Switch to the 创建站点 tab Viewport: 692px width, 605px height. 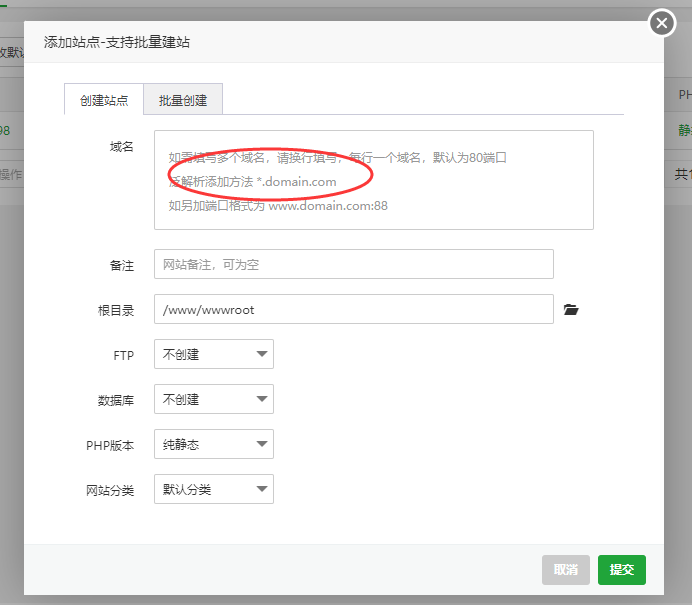click(x=104, y=100)
